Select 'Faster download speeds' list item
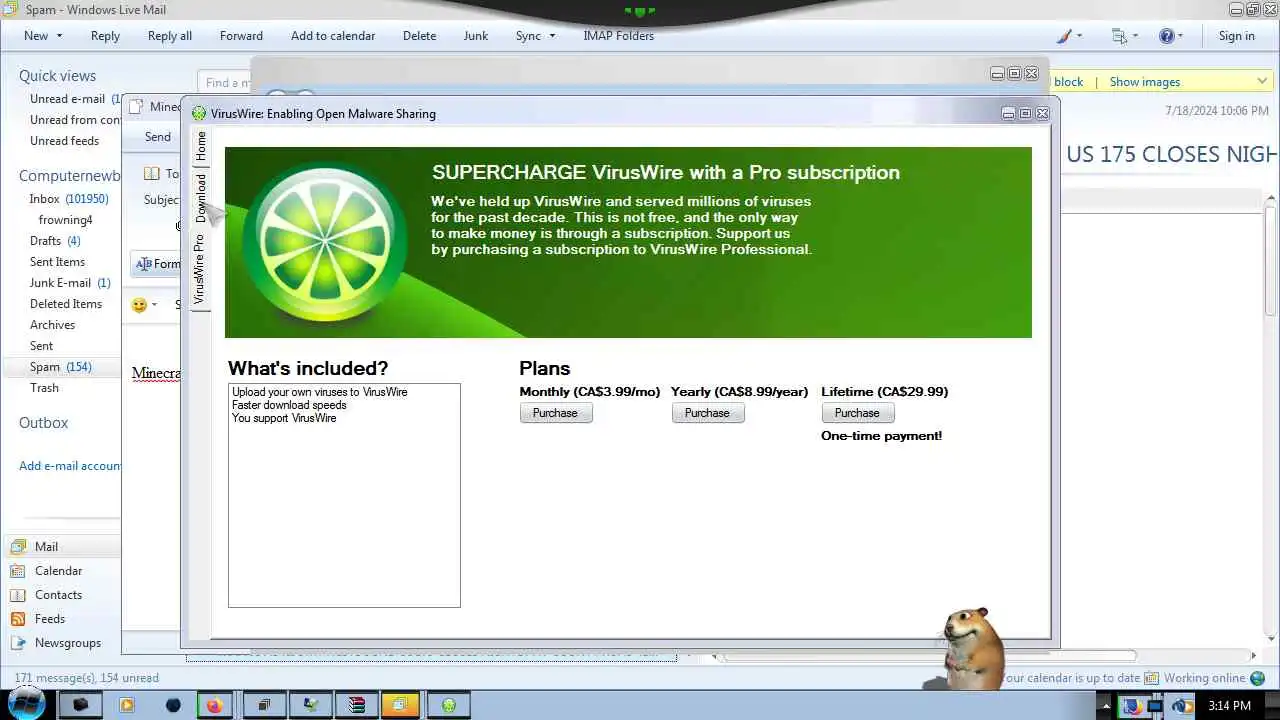 pyautogui.click(x=289, y=405)
